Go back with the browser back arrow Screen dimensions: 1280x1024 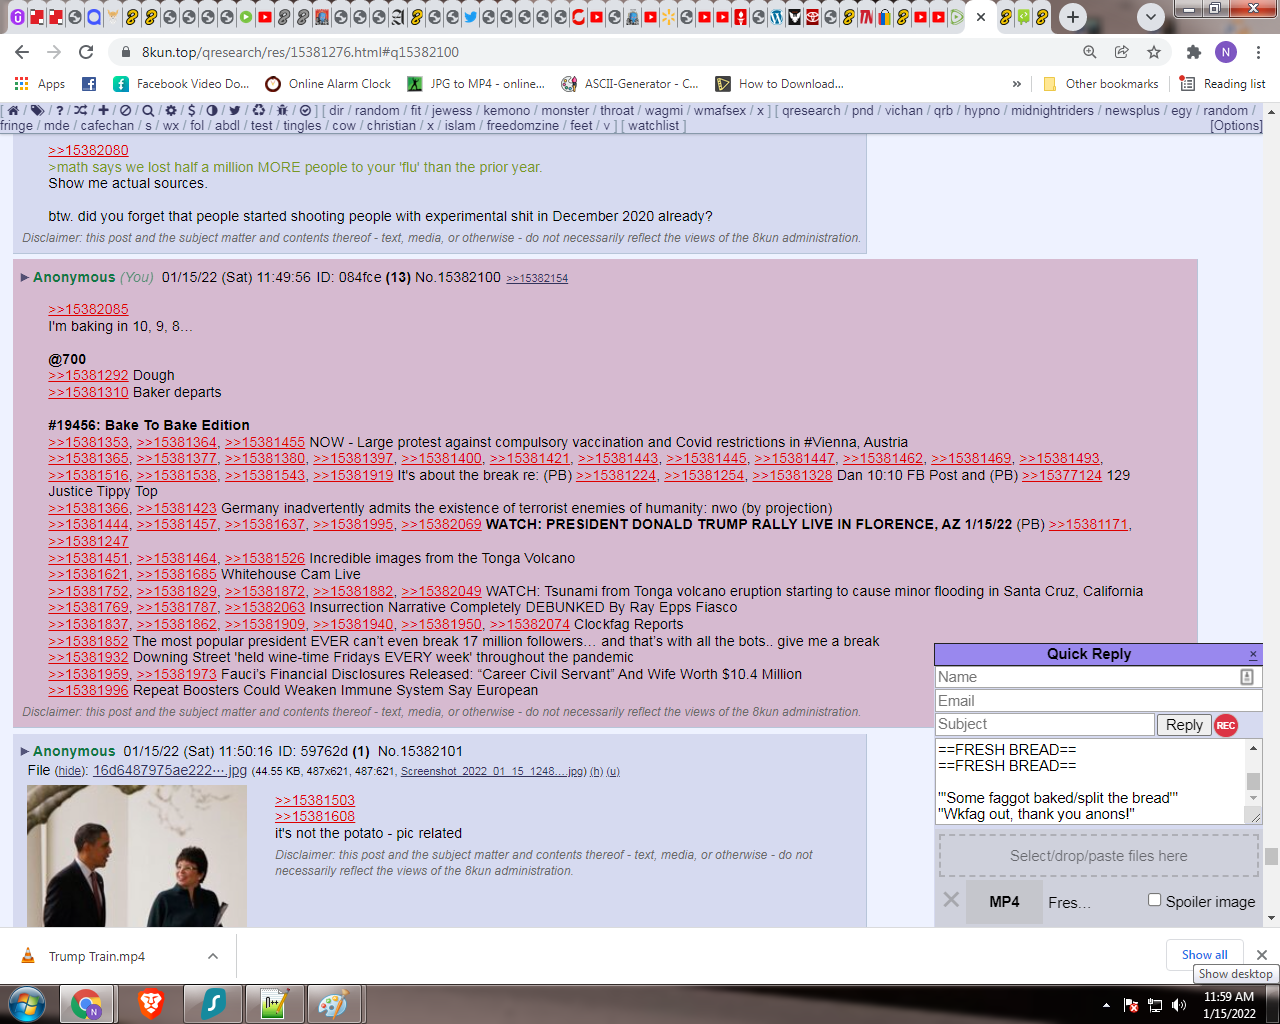pyautogui.click(x=22, y=52)
